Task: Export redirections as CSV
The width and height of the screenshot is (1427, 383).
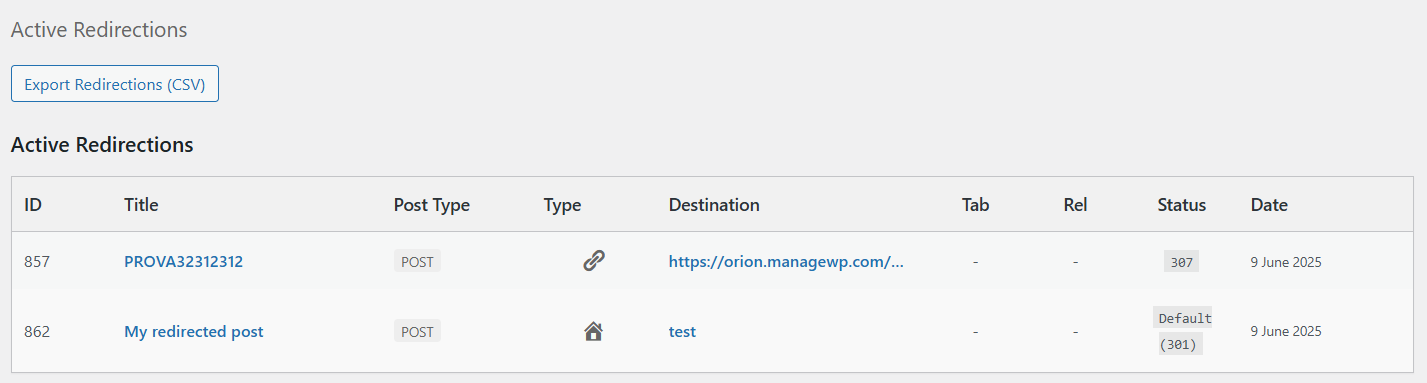Action: 115,84
